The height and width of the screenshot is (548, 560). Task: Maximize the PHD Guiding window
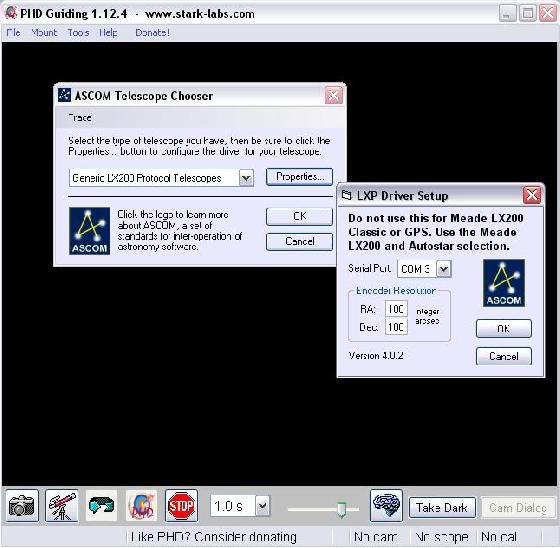pos(528,14)
